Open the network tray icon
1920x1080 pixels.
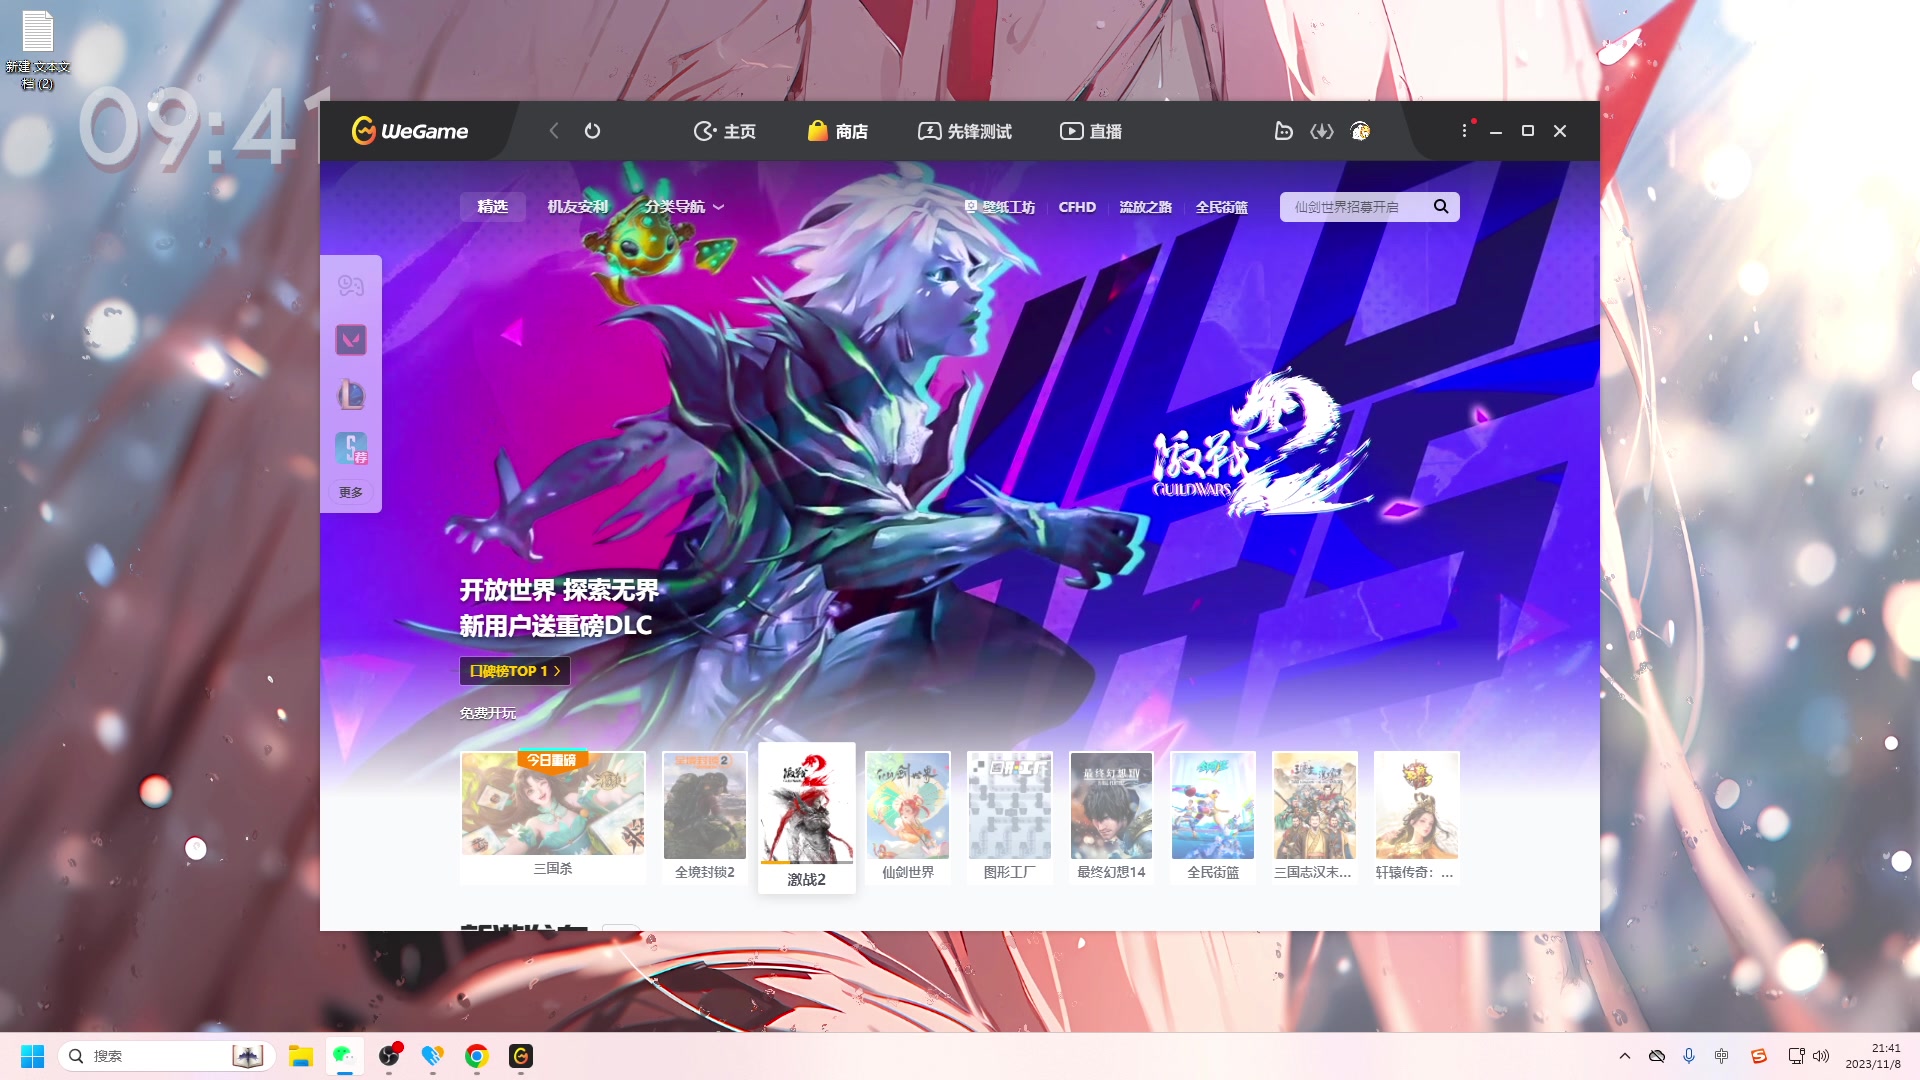[1796, 1056]
